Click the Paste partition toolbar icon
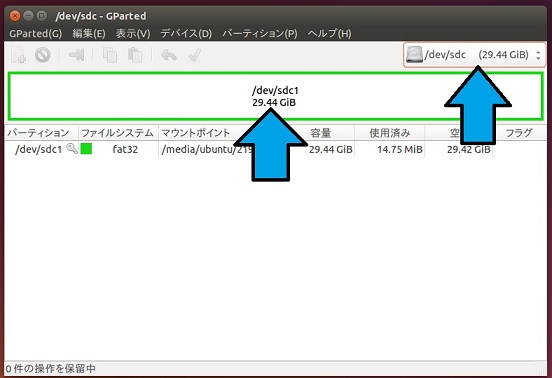This screenshot has height=378, width=552. click(135, 55)
